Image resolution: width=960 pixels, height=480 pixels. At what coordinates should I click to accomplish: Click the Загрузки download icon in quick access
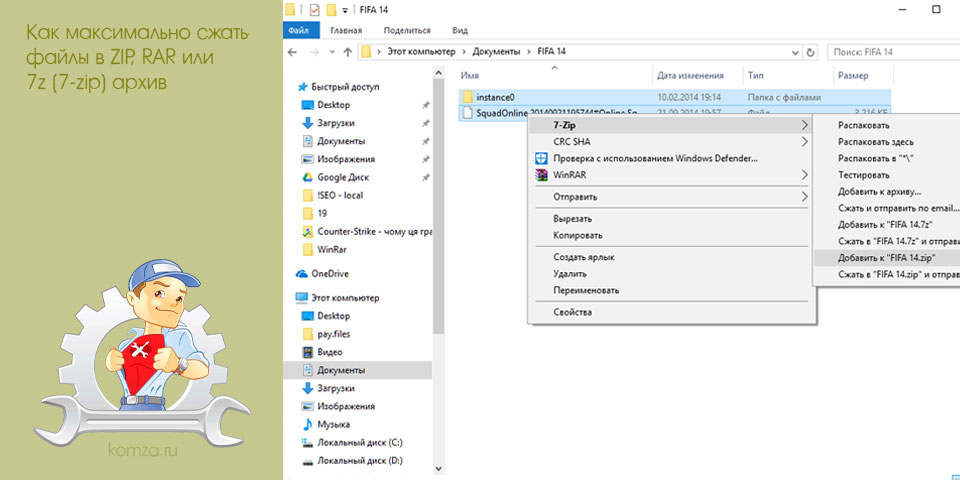[x=308, y=123]
